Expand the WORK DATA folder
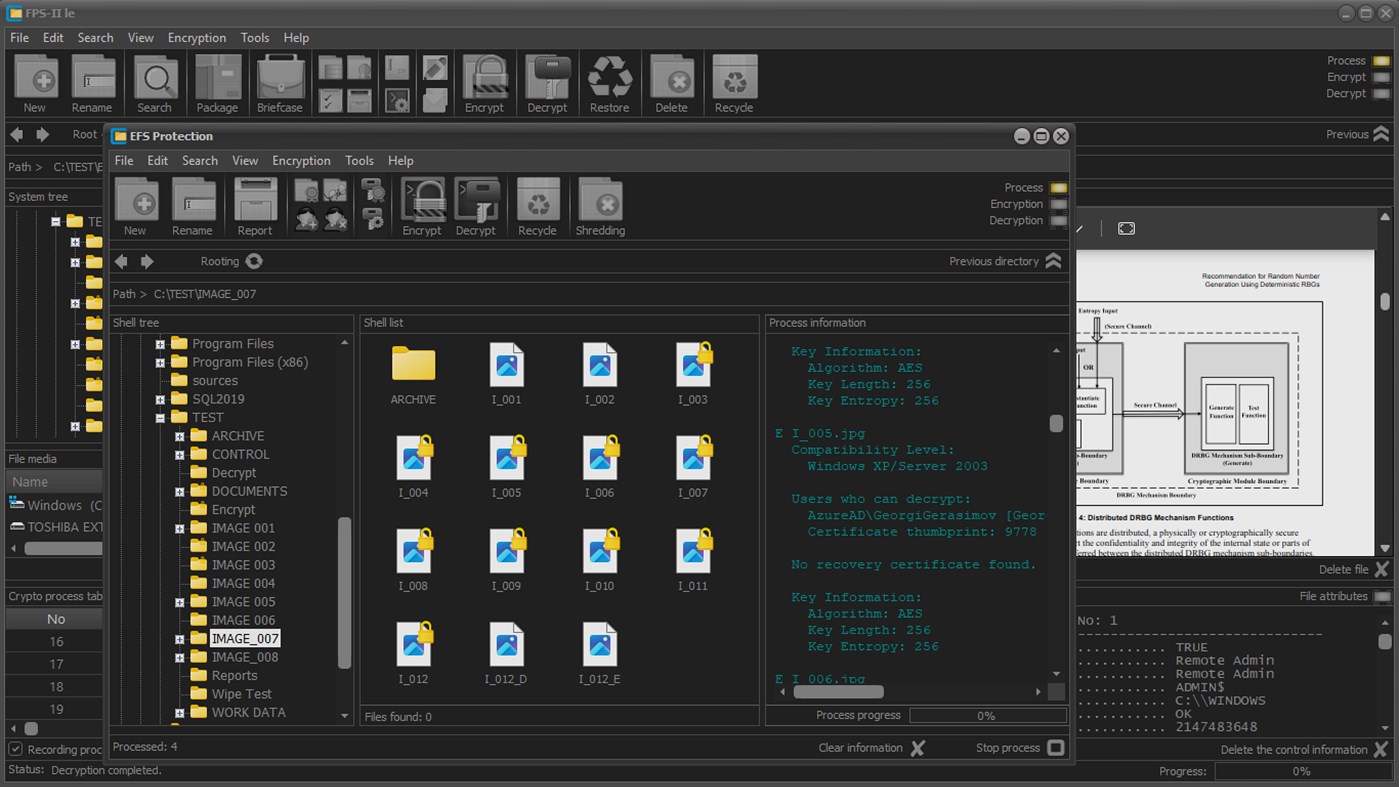 (179, 712)
